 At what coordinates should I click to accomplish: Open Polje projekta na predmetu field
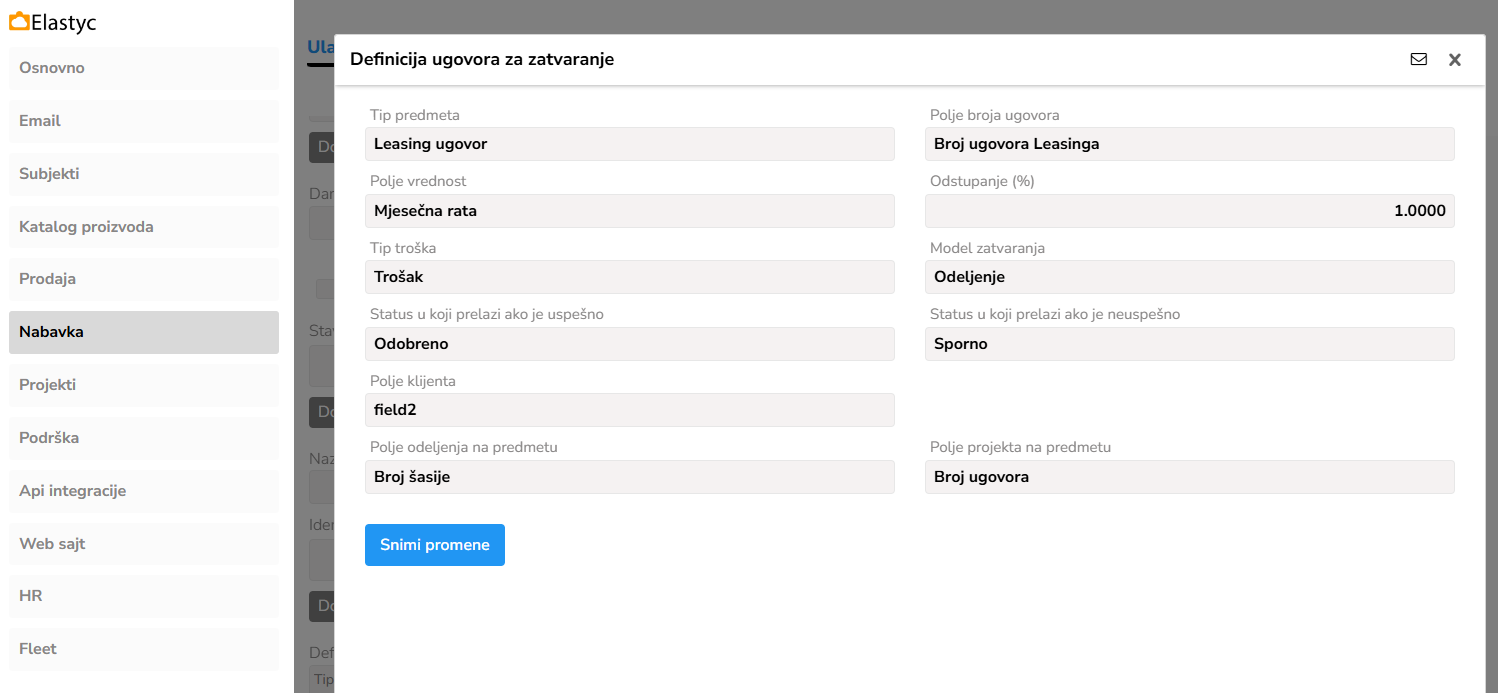[x=1189, y=477]
